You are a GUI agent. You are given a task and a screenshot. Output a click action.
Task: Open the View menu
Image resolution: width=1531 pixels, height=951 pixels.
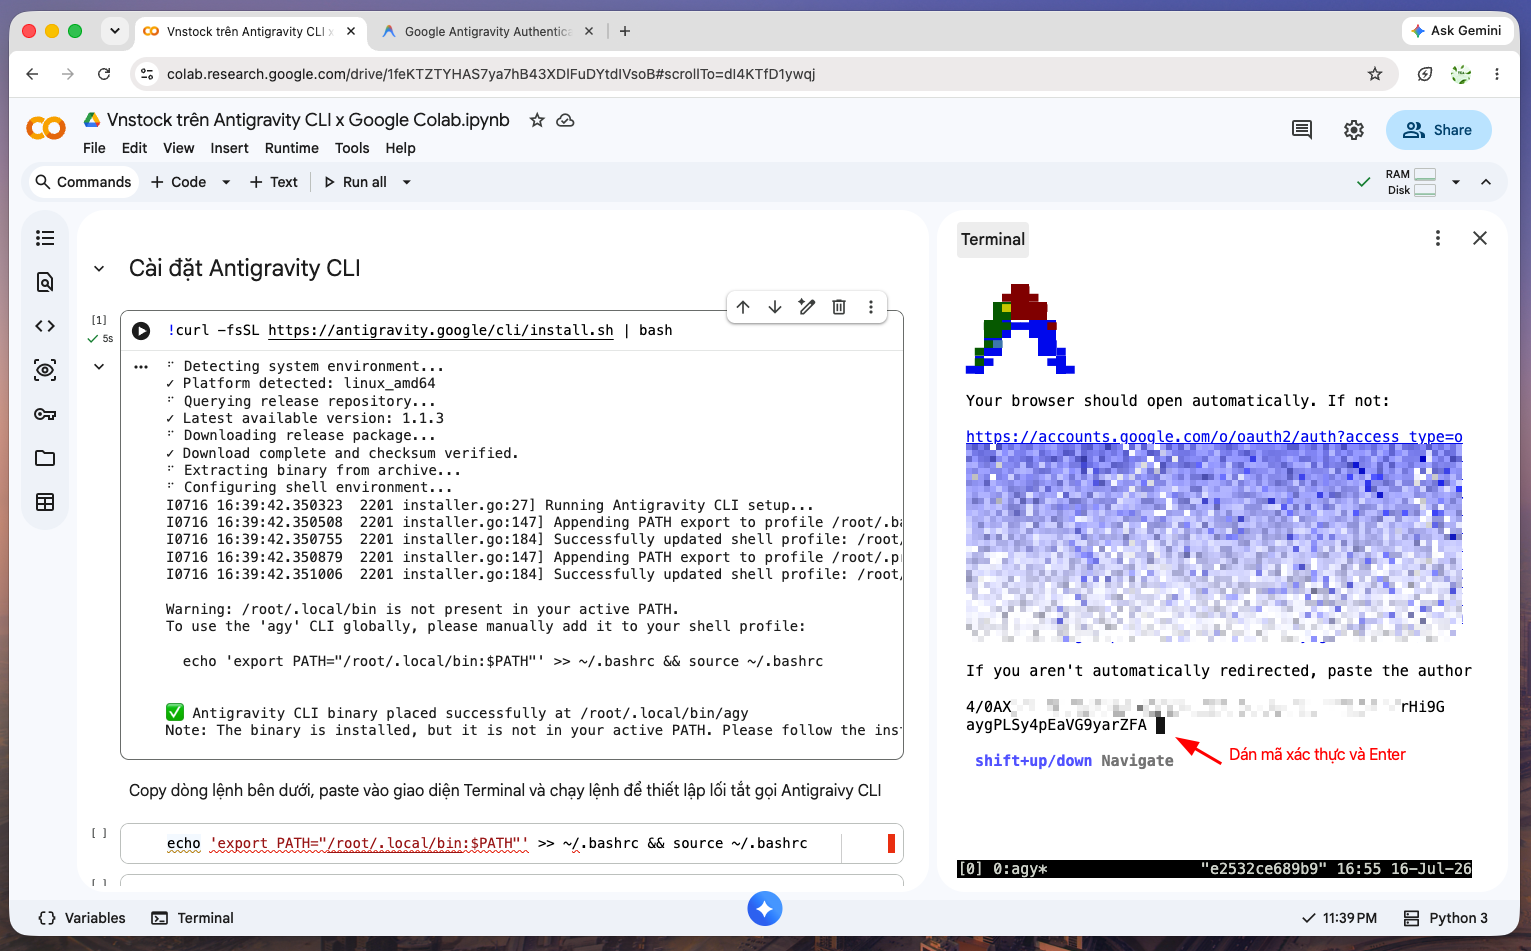coord(179,148)
